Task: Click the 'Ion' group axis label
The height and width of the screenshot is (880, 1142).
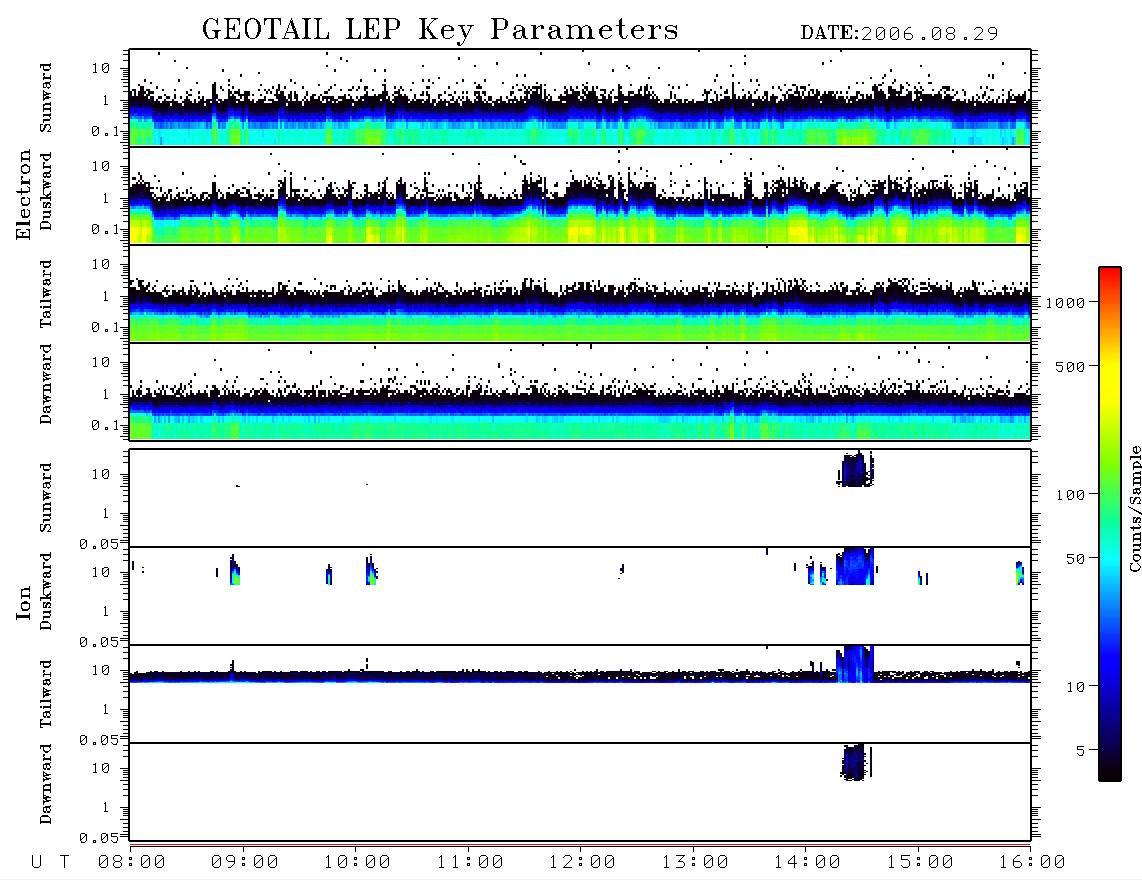Action: click(23, 603)
